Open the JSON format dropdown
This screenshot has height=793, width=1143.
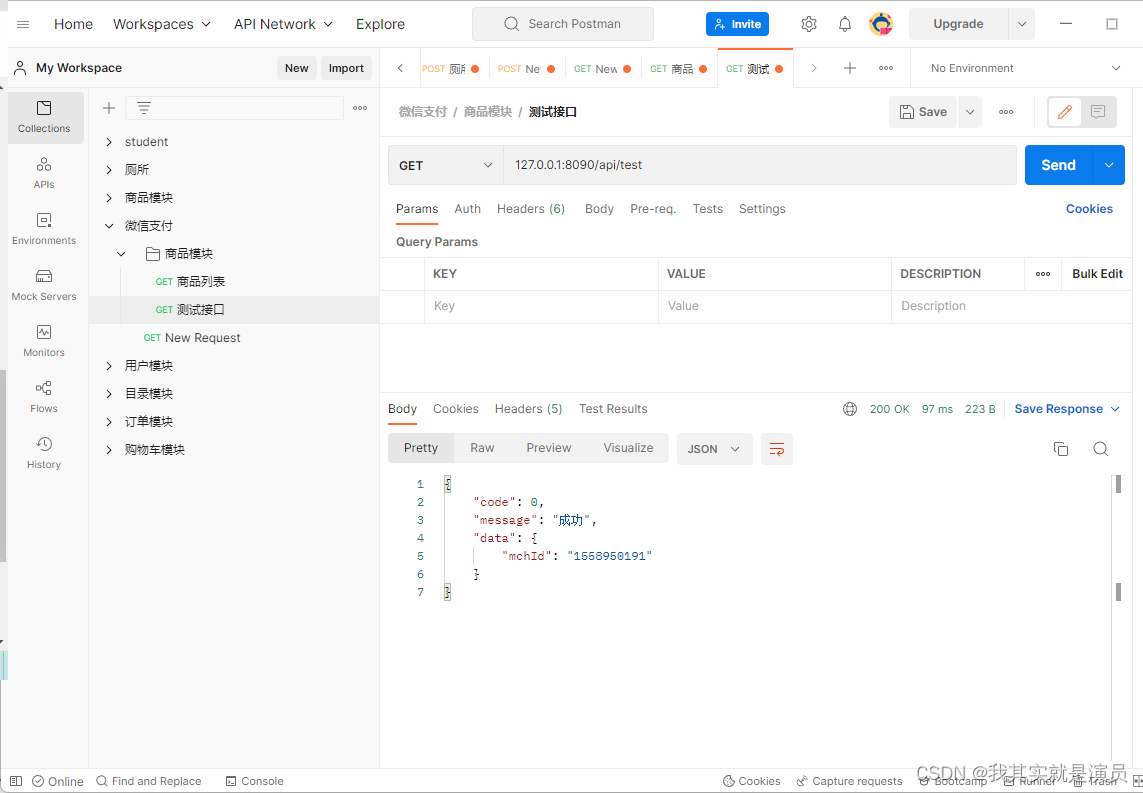click(714, 449)
